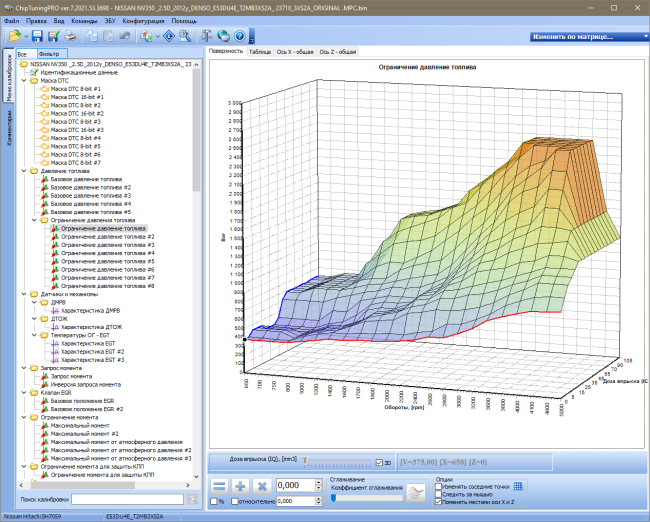The image size is (650, 522).
Task: Disable 'Поменять местами оси X и Z' checkbox
Action: pos(439,502)
